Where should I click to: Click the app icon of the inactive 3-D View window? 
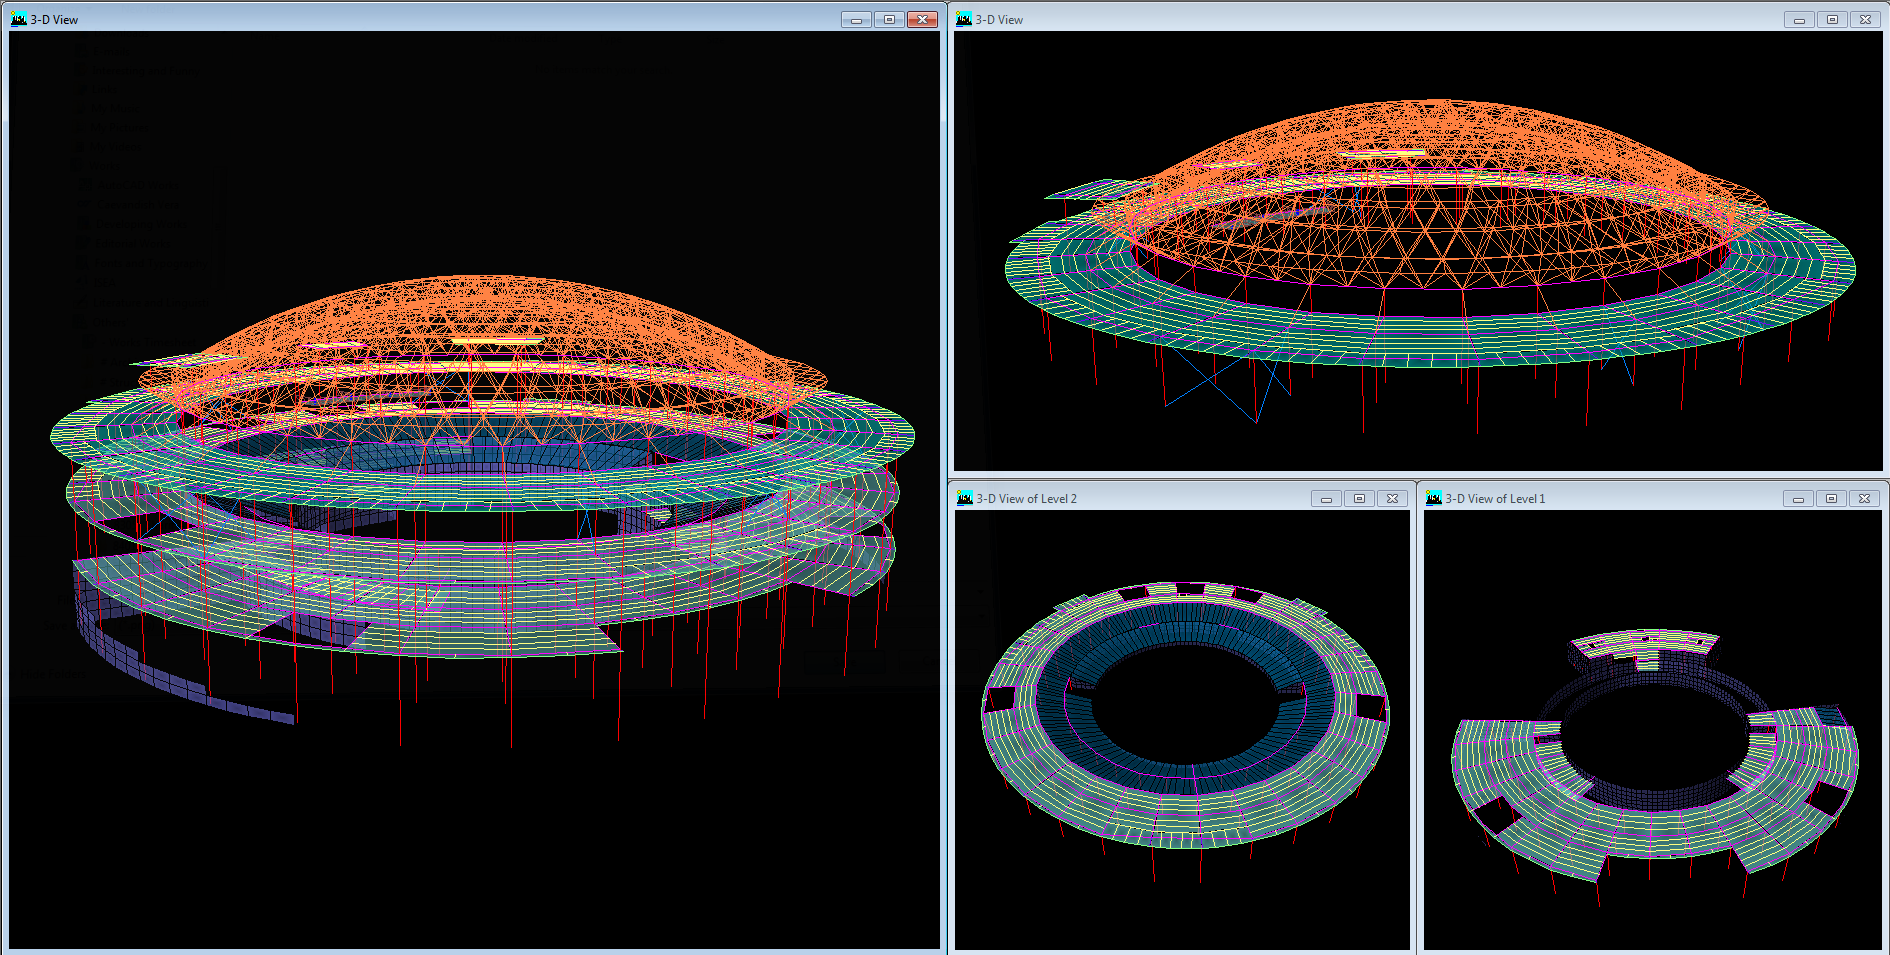pos(963,19)
